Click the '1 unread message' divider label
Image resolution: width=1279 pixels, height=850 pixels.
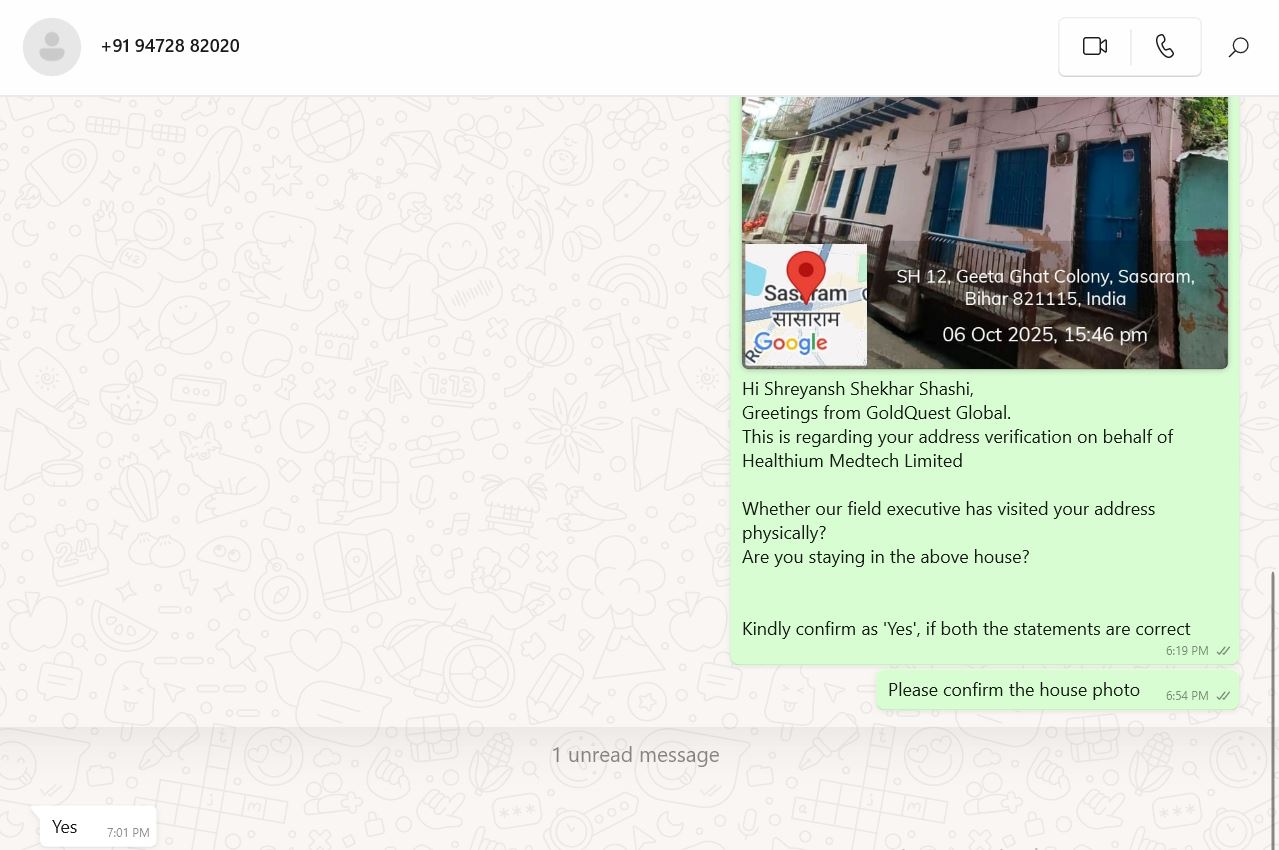pos(635,755)
